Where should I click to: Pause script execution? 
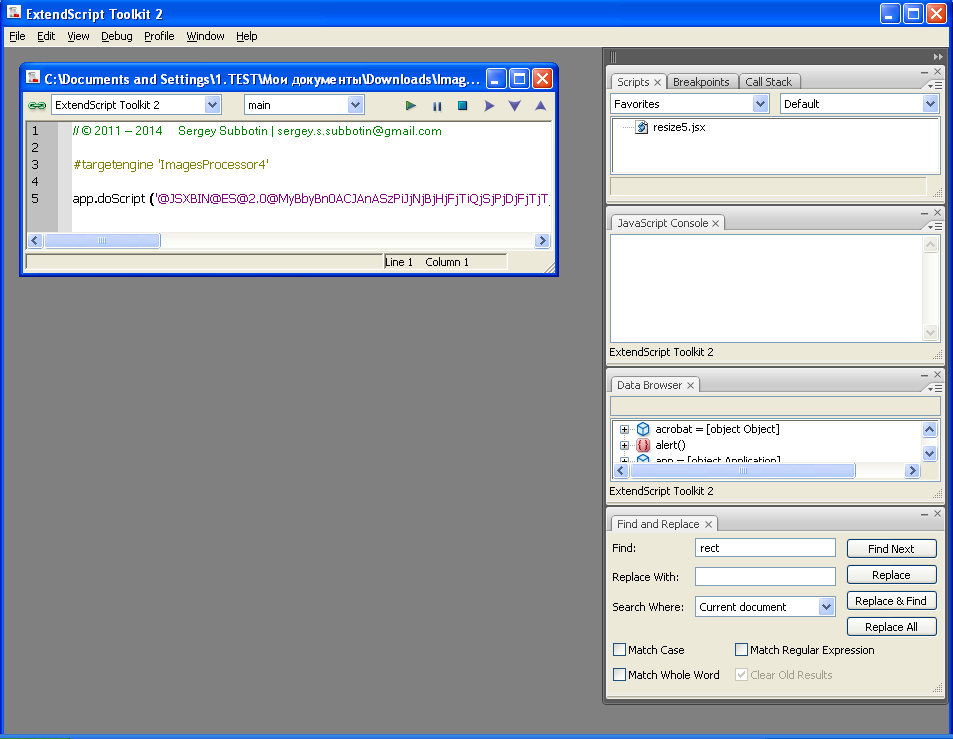click(437, 106)
